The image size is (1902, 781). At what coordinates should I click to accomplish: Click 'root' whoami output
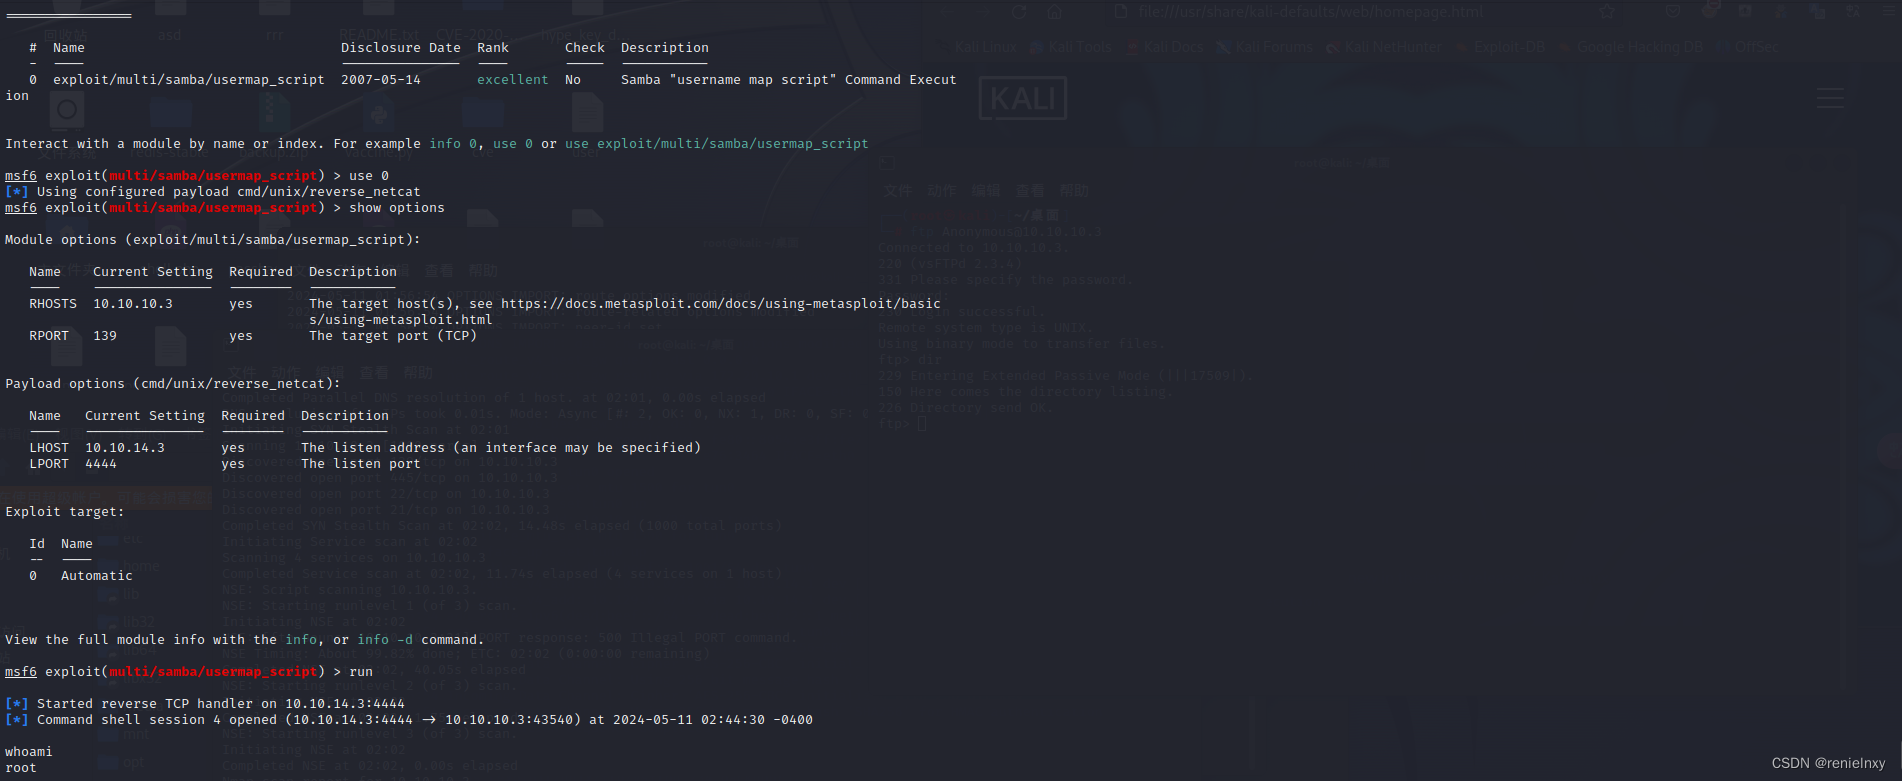pos(21,768)
